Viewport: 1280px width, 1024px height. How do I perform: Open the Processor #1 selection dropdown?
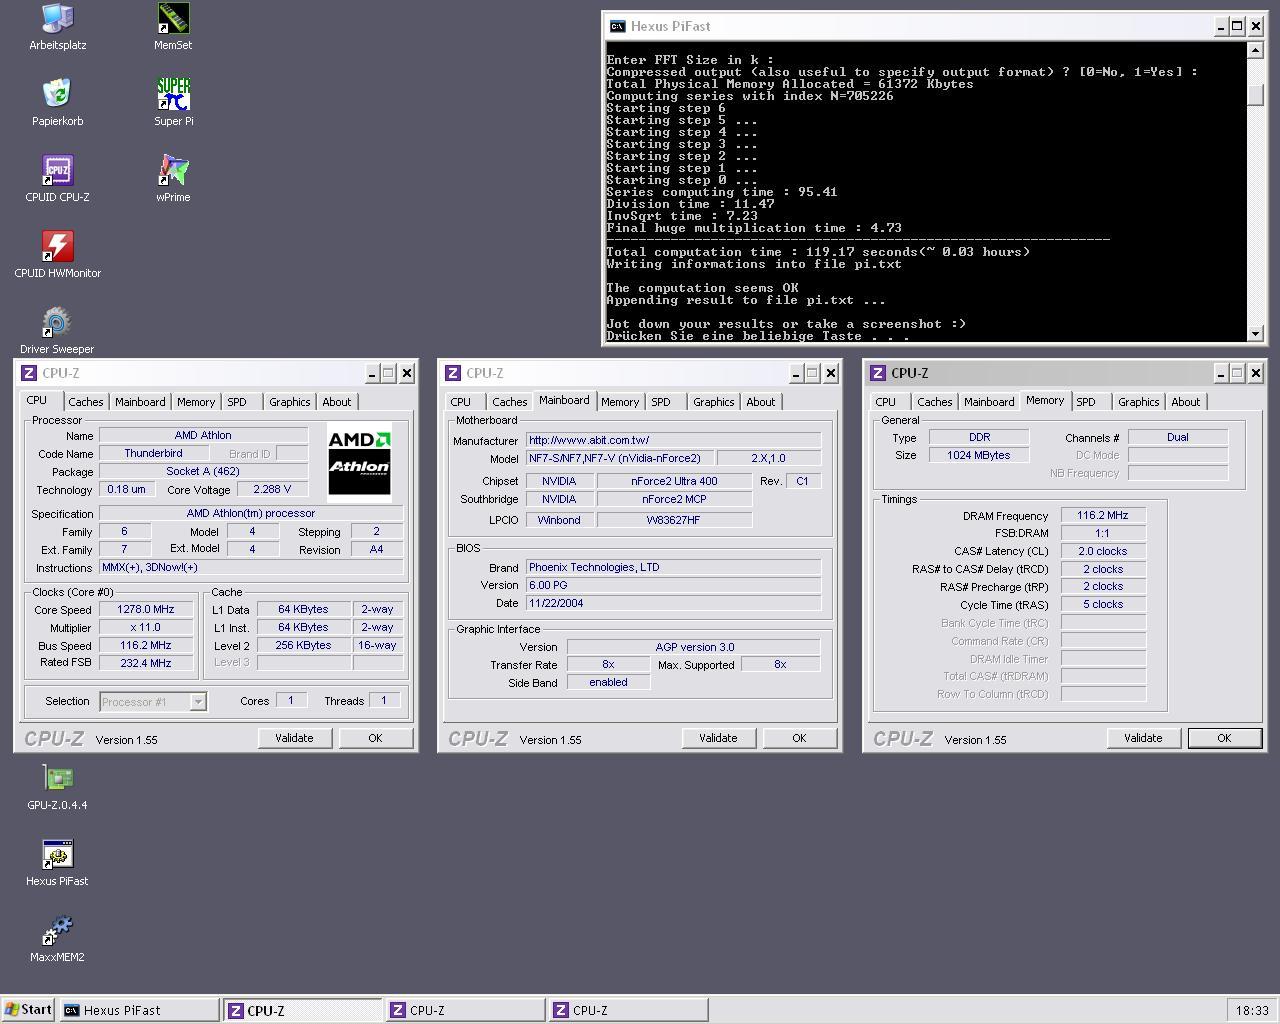[x=153, y=701]
